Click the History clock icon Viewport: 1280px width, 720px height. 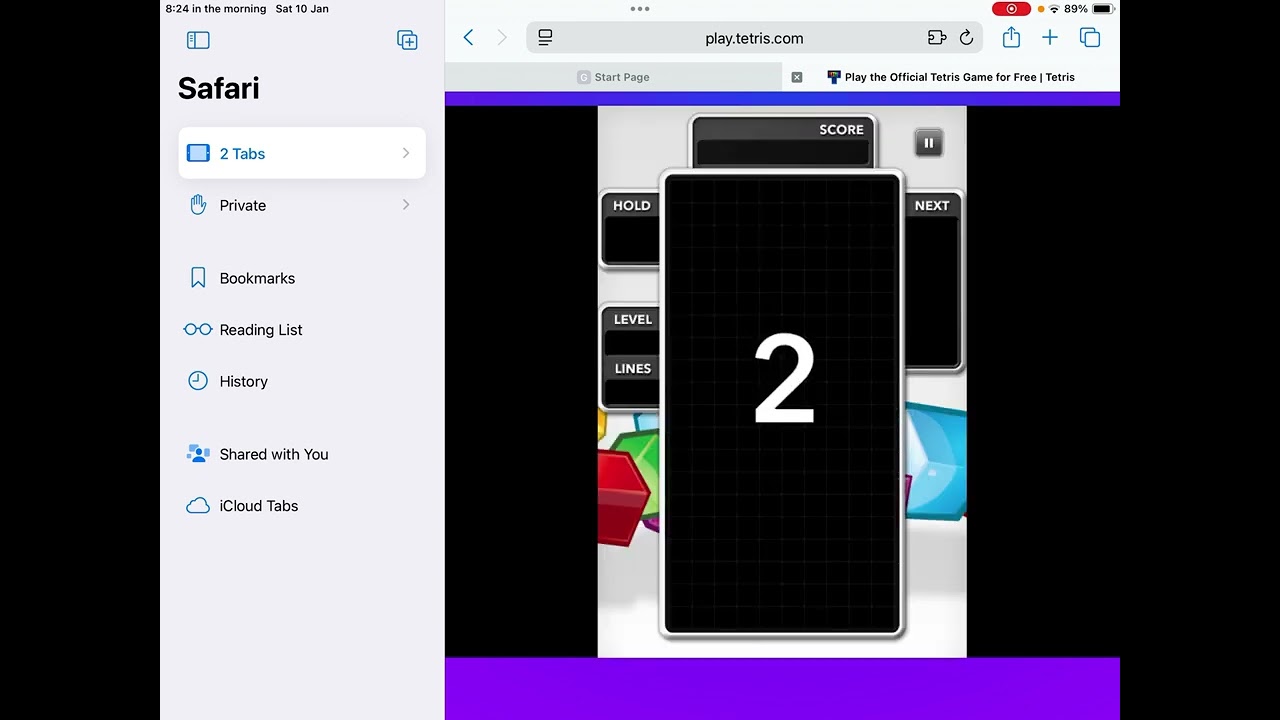[x=198, y=381]
